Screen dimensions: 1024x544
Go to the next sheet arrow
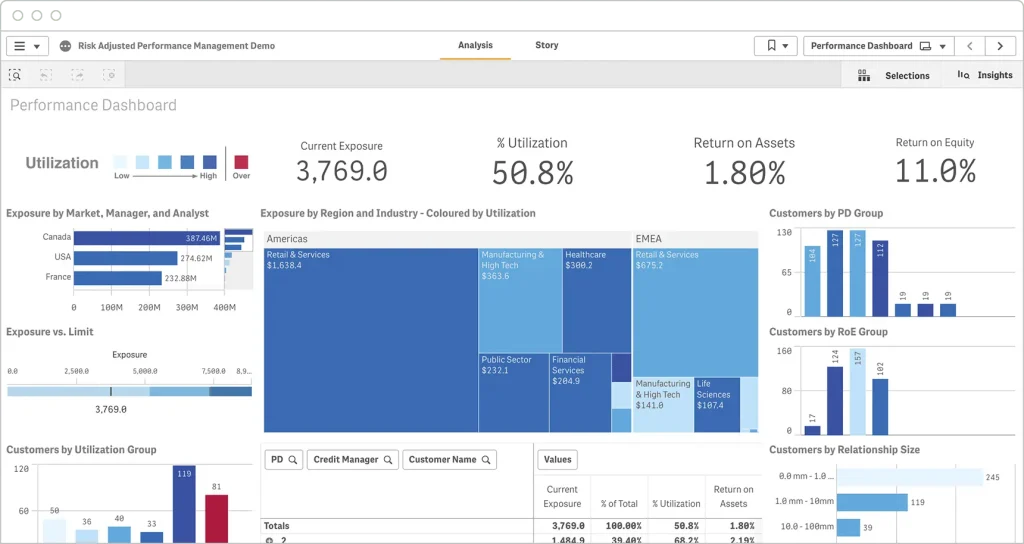pos(1000,46)
